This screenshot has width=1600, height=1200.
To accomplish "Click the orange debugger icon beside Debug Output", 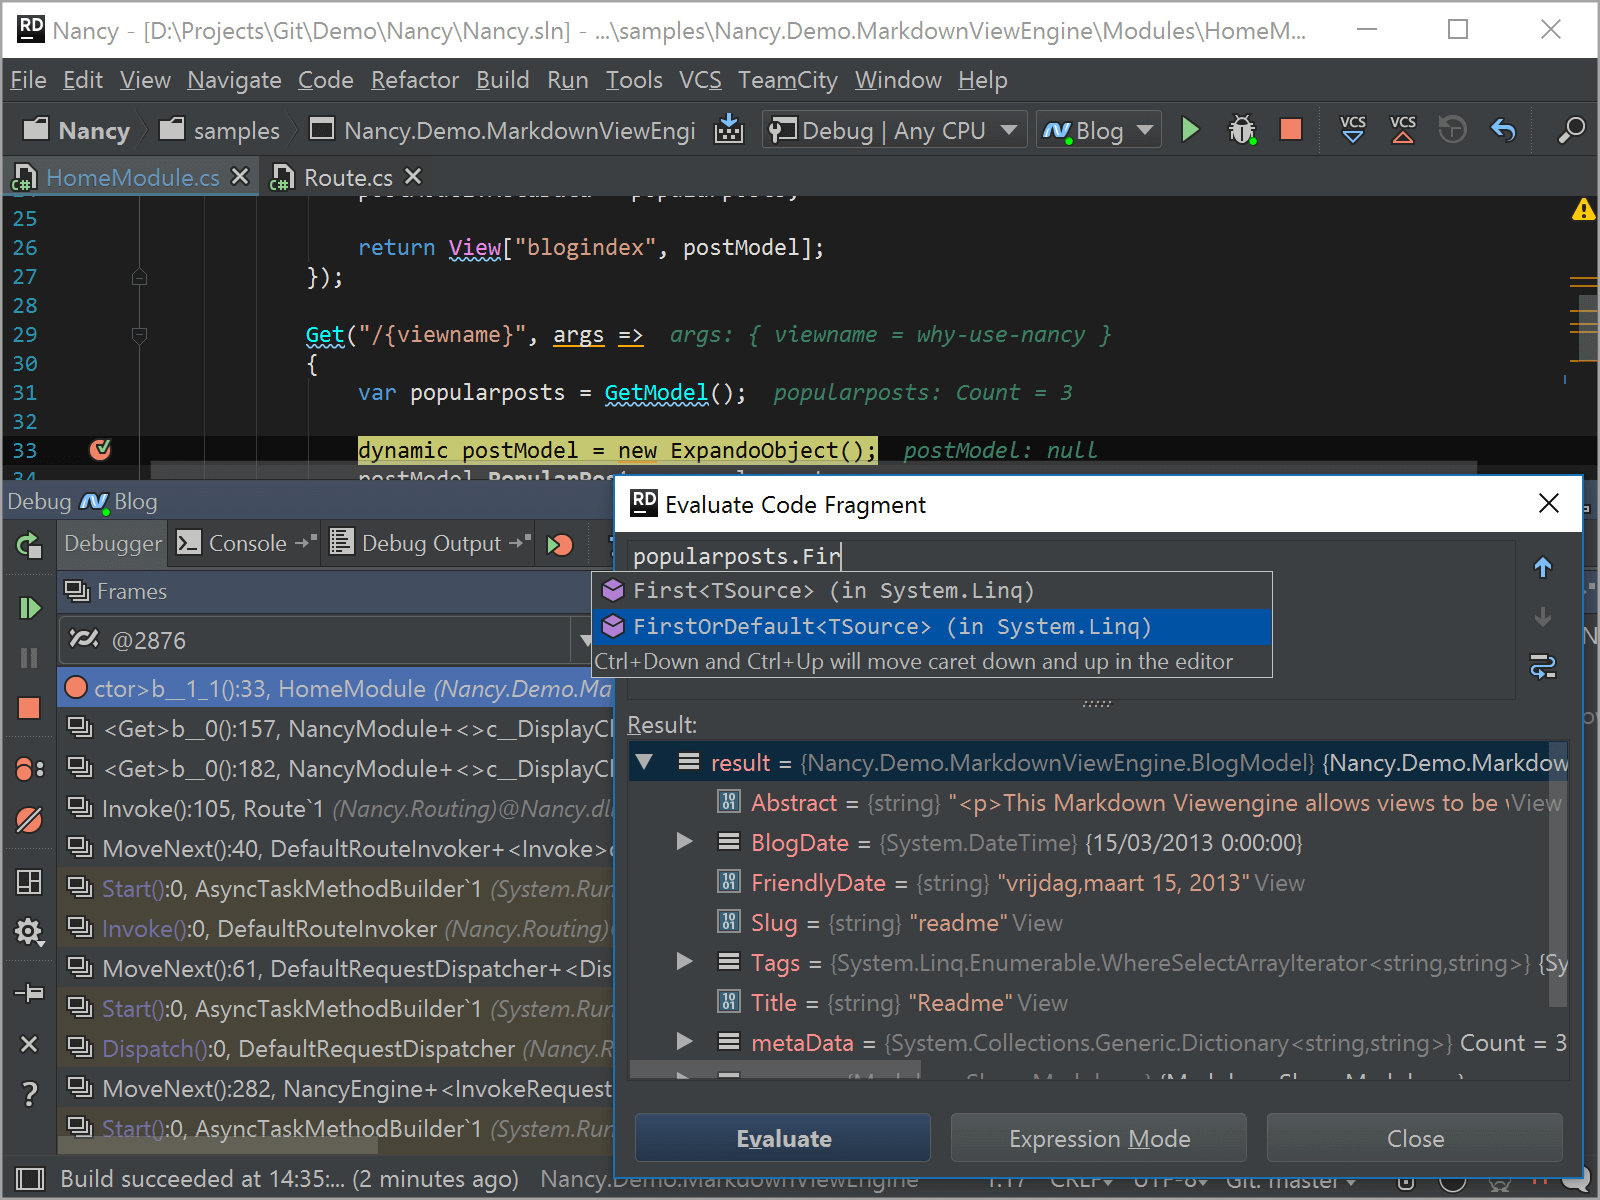I will tap(560, 544).
